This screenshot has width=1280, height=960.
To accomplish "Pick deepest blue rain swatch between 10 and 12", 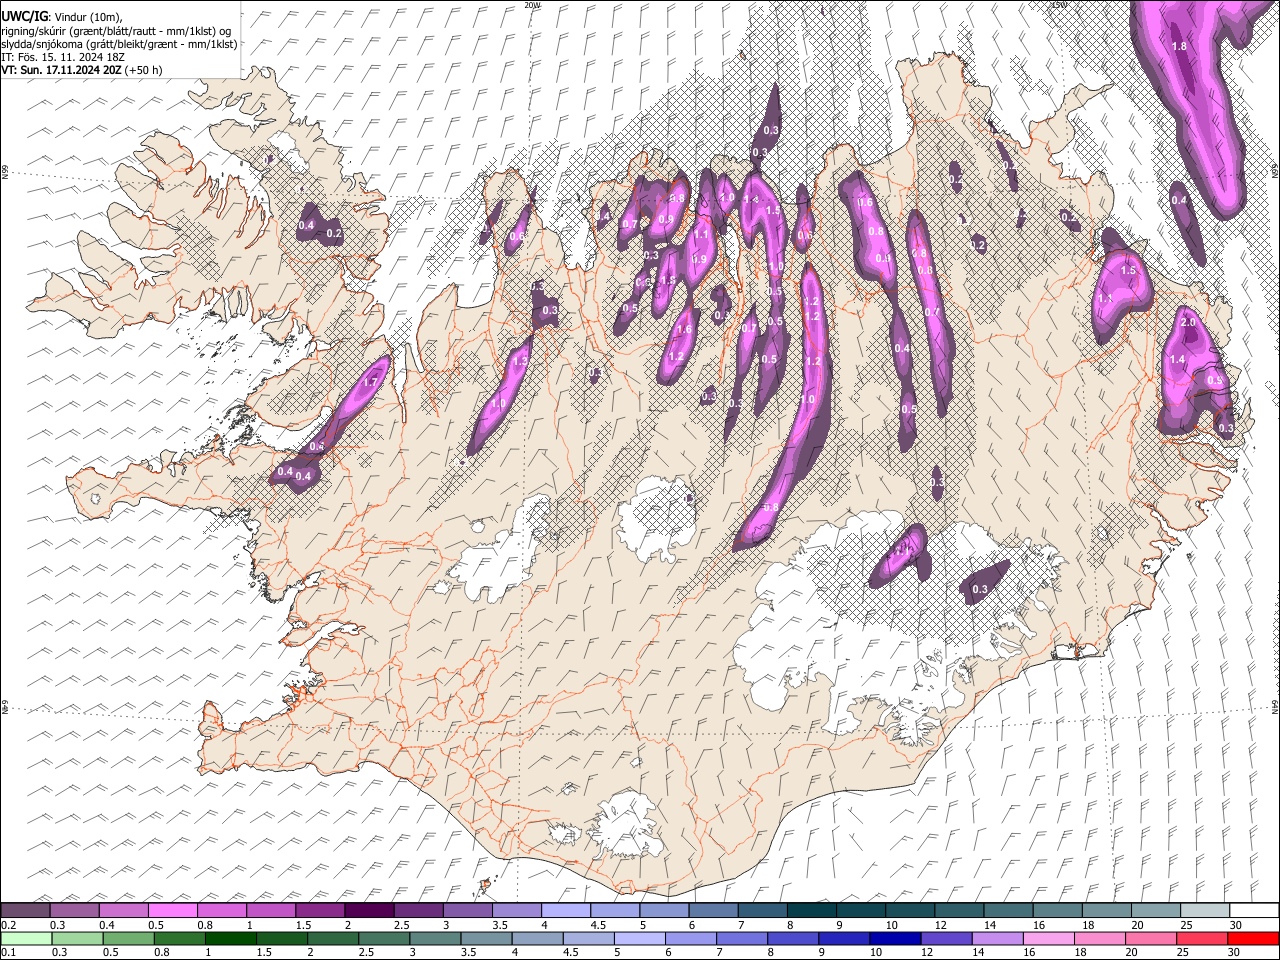I will [x=895, y=938].
